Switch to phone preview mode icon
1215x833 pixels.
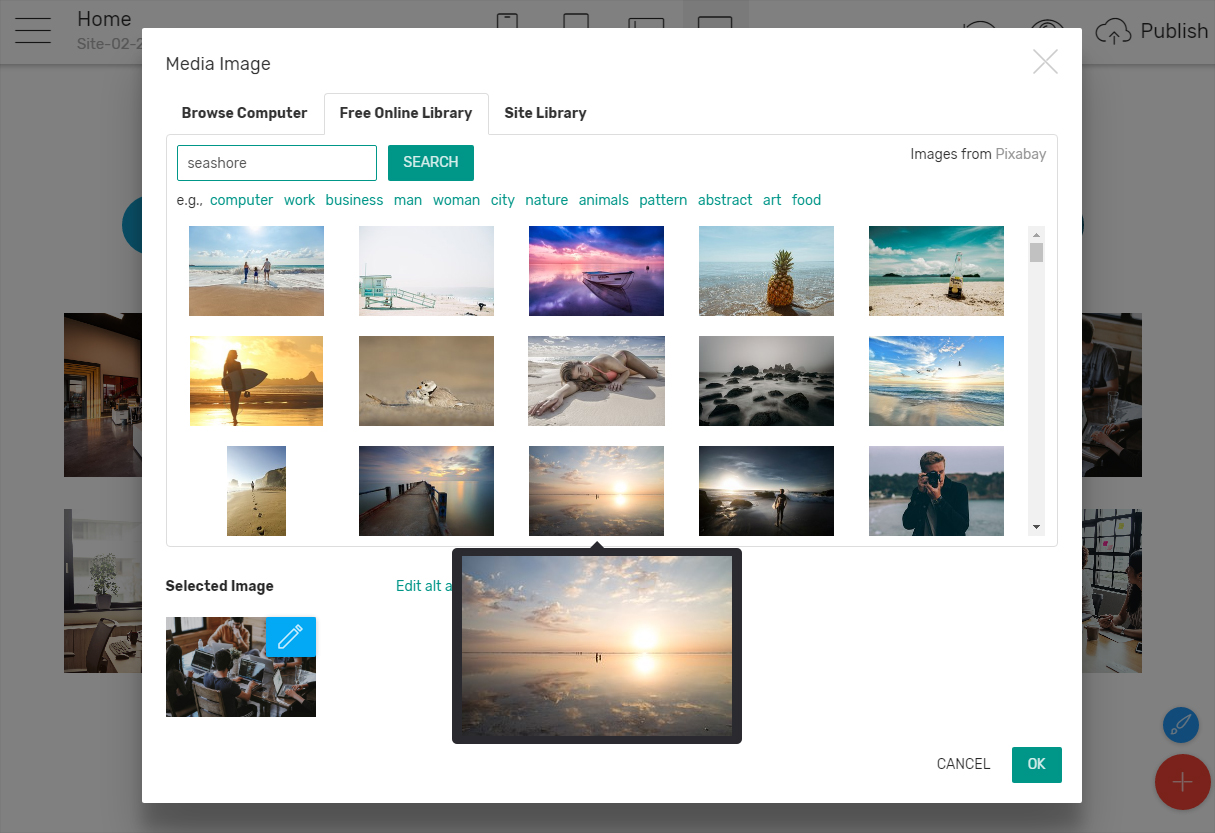(508, 25)
